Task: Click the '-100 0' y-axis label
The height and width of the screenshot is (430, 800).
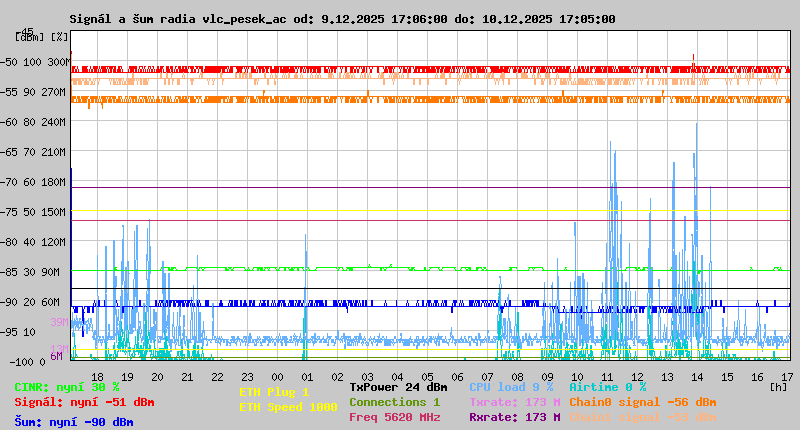Action: (x=27, y=362)
